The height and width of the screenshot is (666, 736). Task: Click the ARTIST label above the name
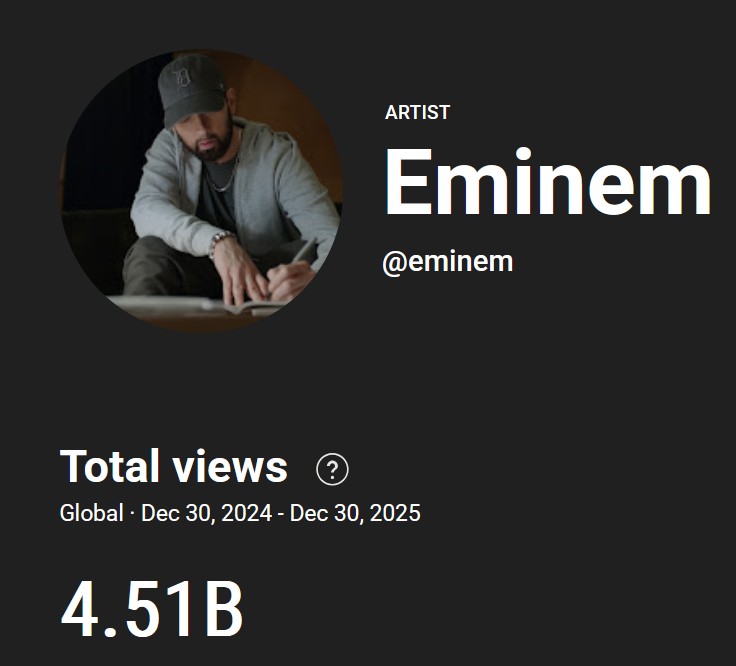point(417,112)
